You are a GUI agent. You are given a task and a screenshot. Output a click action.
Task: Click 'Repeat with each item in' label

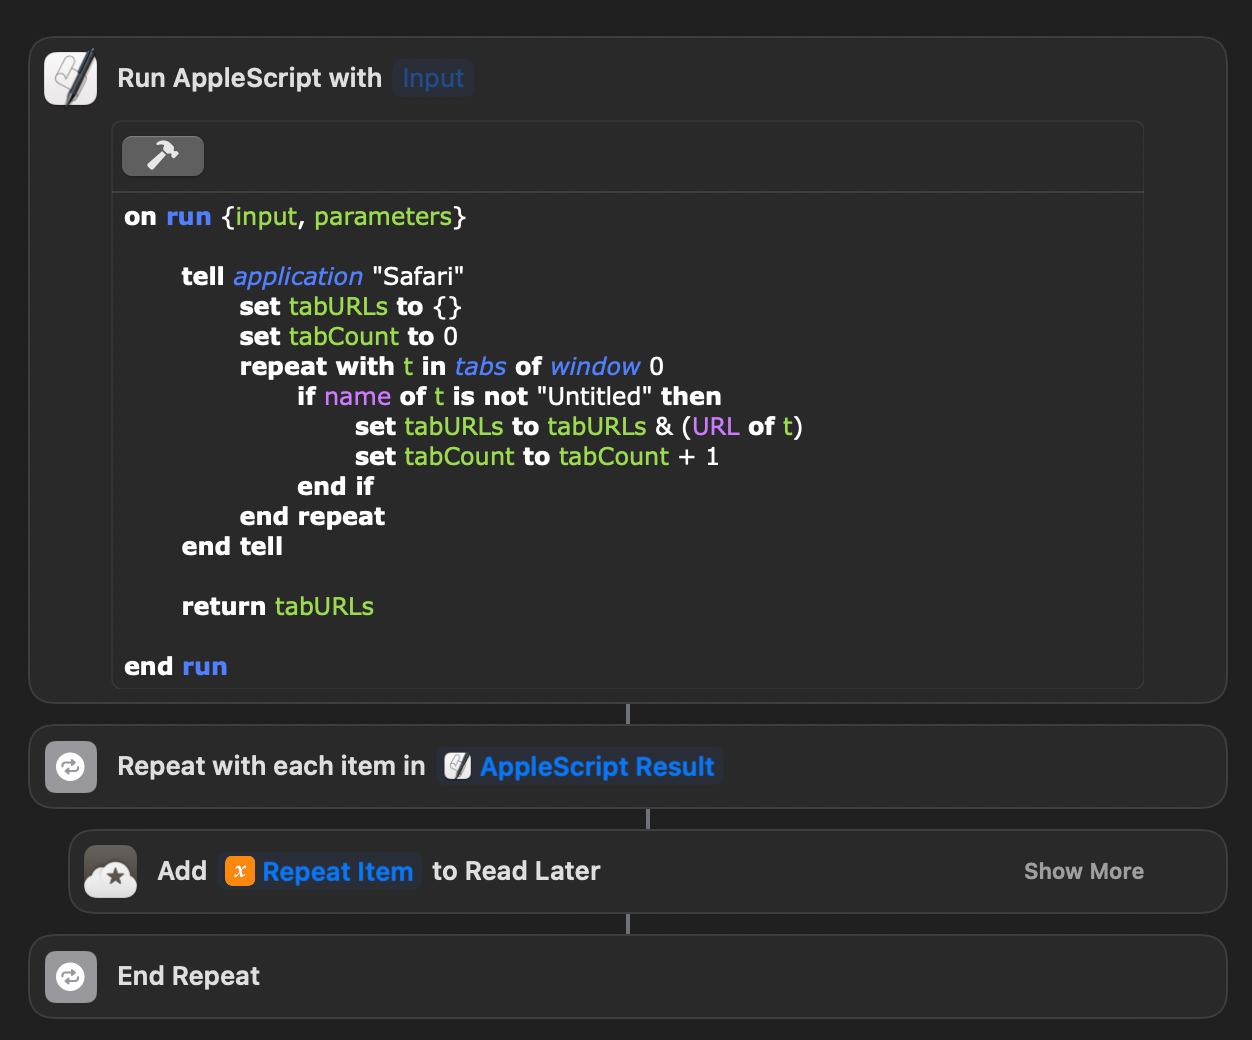click(271, 767)
